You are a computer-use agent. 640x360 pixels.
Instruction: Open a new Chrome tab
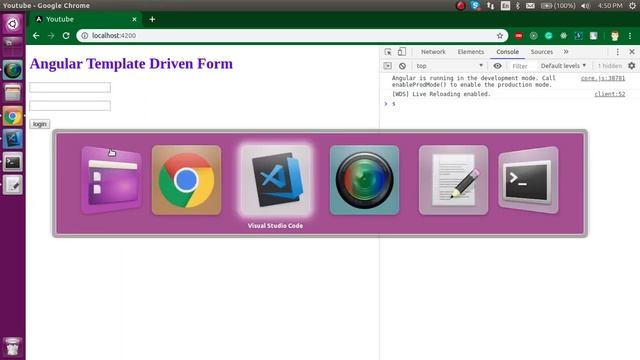click(x=152, y=19)
